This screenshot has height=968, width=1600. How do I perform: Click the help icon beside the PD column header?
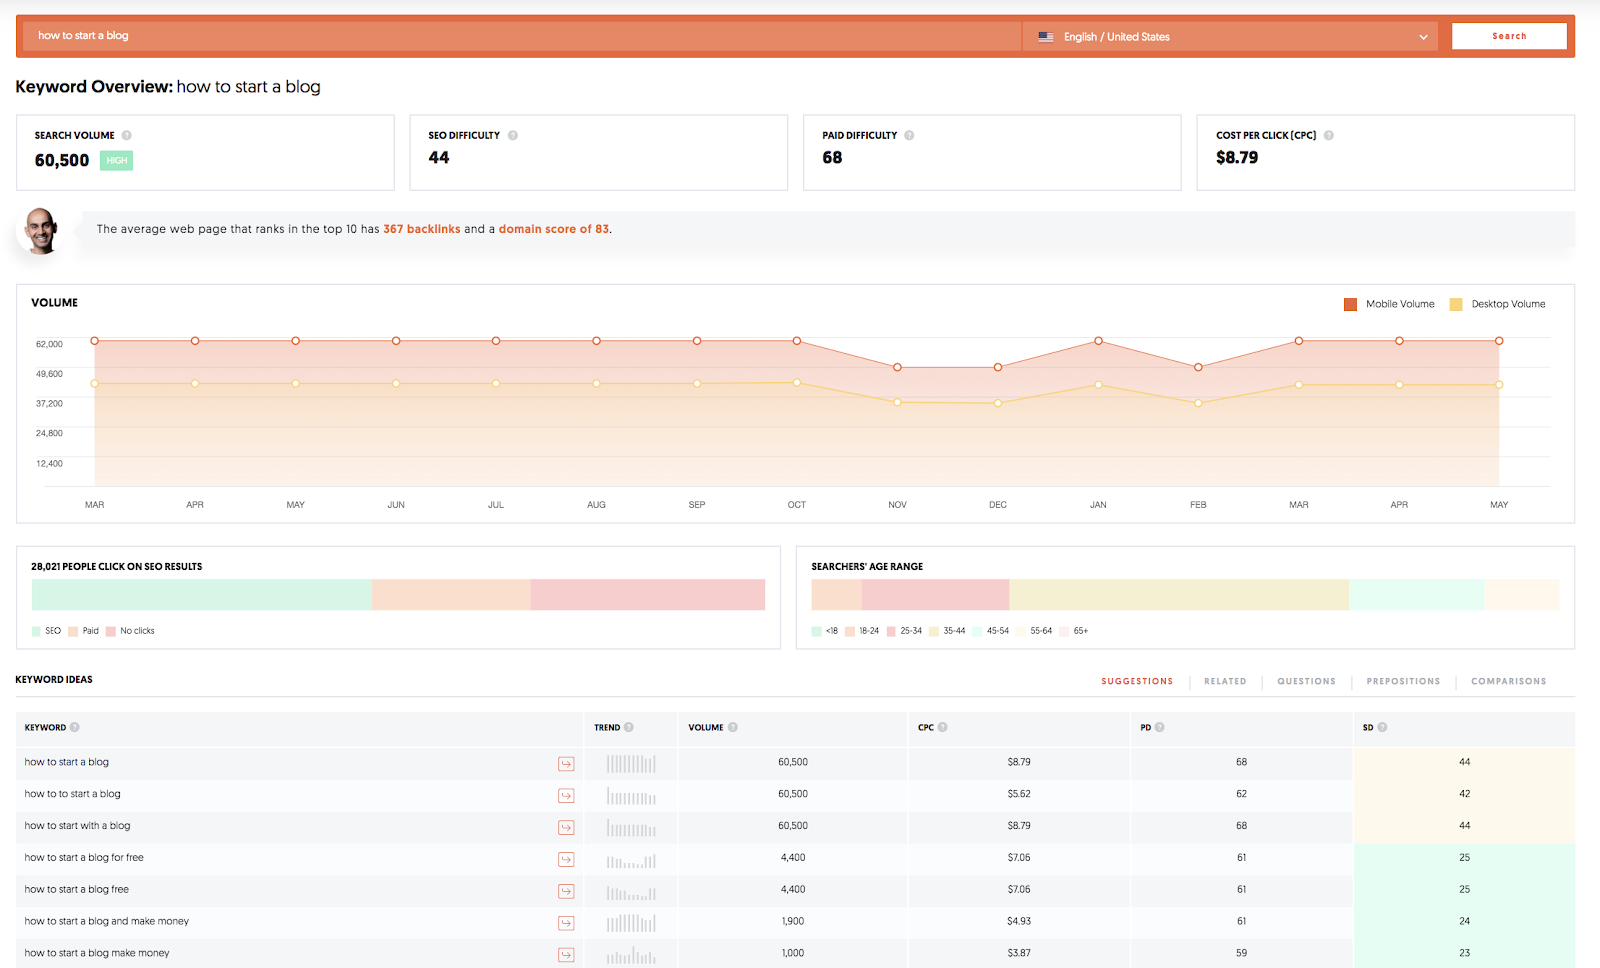click(x=1159, y=727)
